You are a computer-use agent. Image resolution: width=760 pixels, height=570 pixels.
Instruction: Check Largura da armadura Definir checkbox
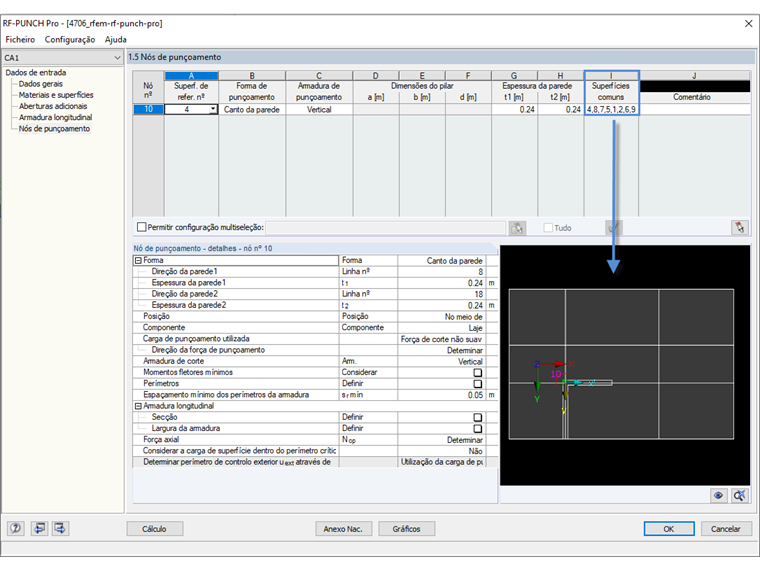click(x=477, y=428)
